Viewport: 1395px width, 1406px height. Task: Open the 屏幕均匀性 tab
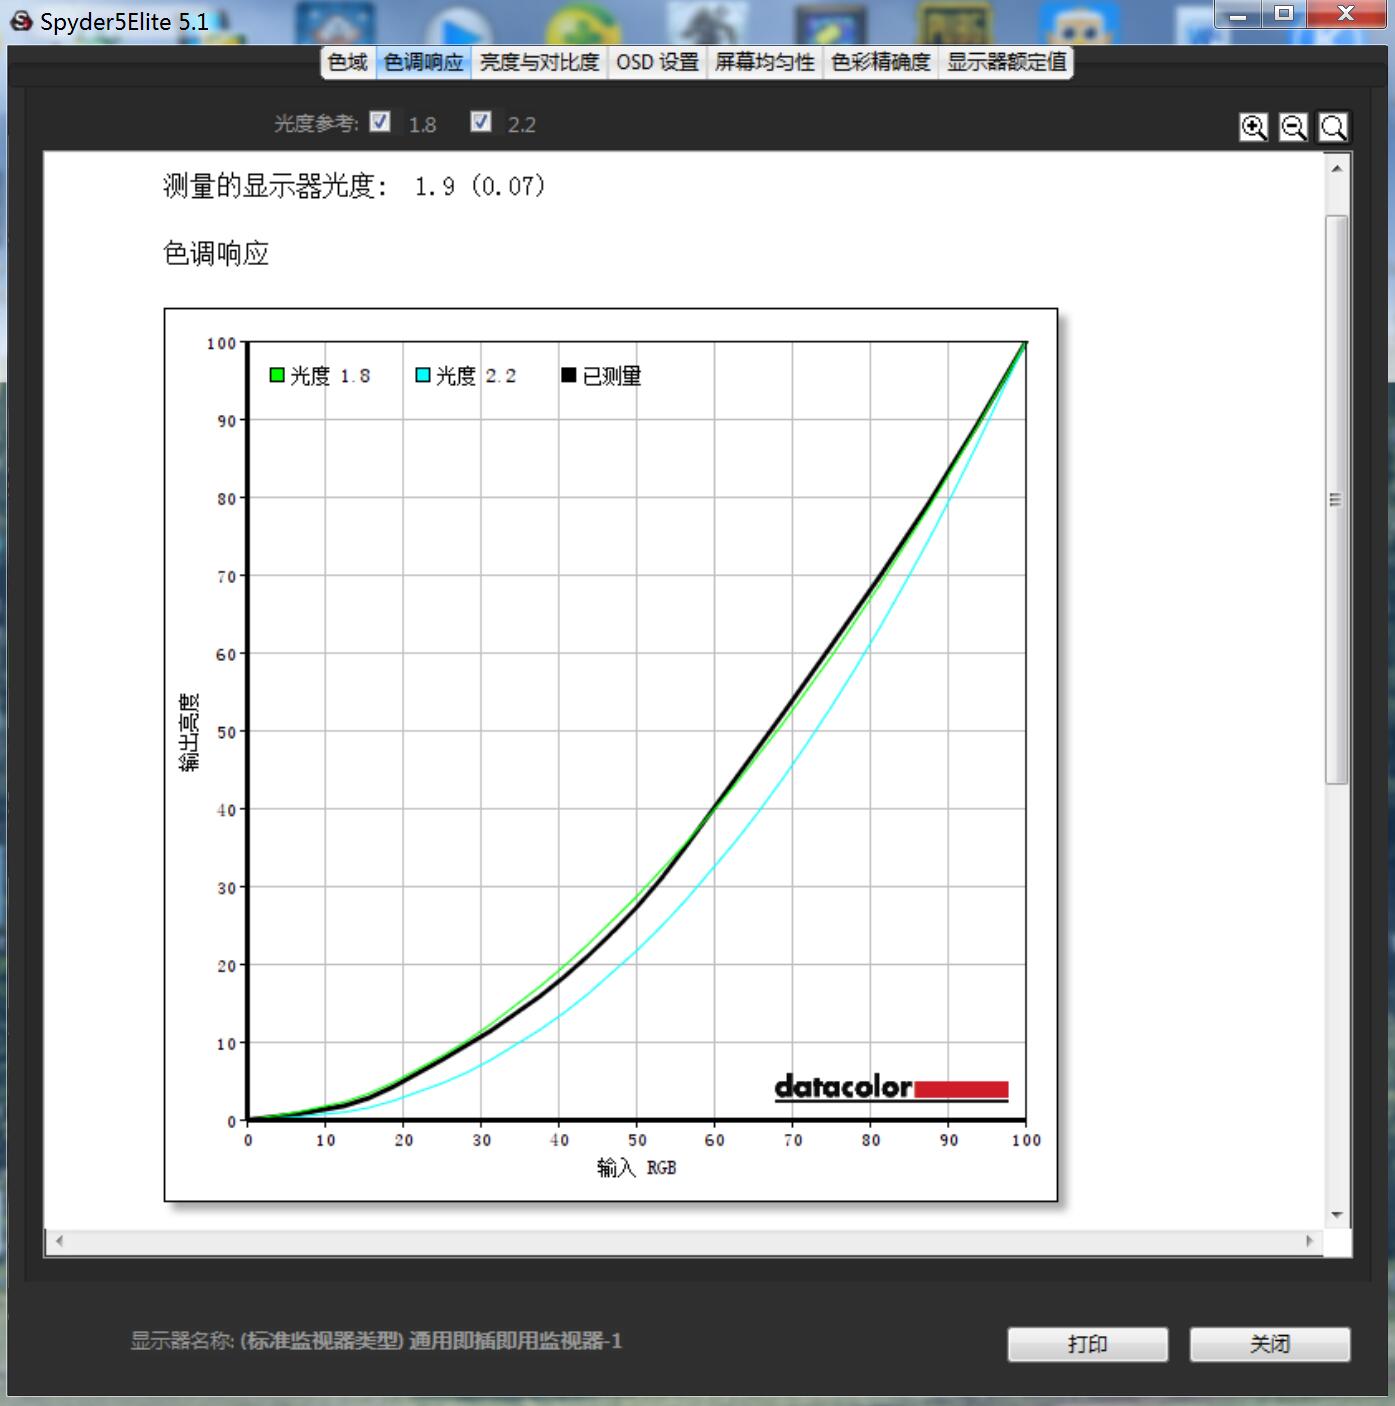point(765,62)
